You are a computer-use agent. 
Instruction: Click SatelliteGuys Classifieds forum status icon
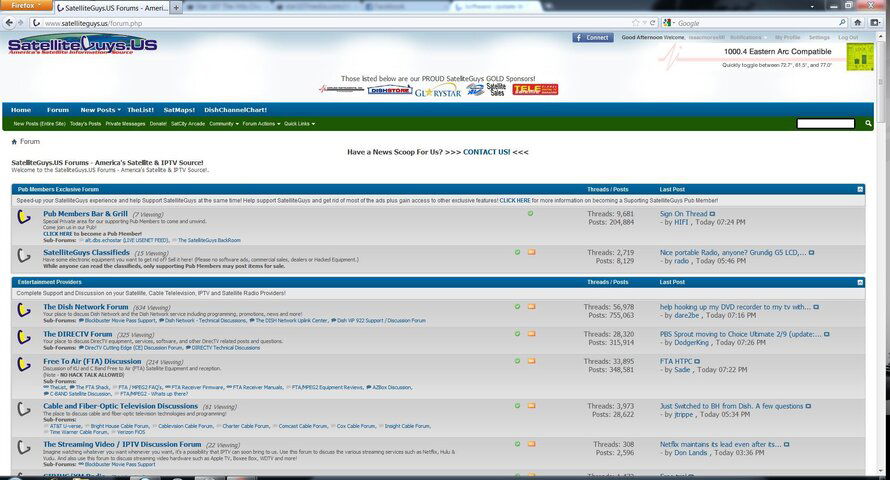(23, 255)
